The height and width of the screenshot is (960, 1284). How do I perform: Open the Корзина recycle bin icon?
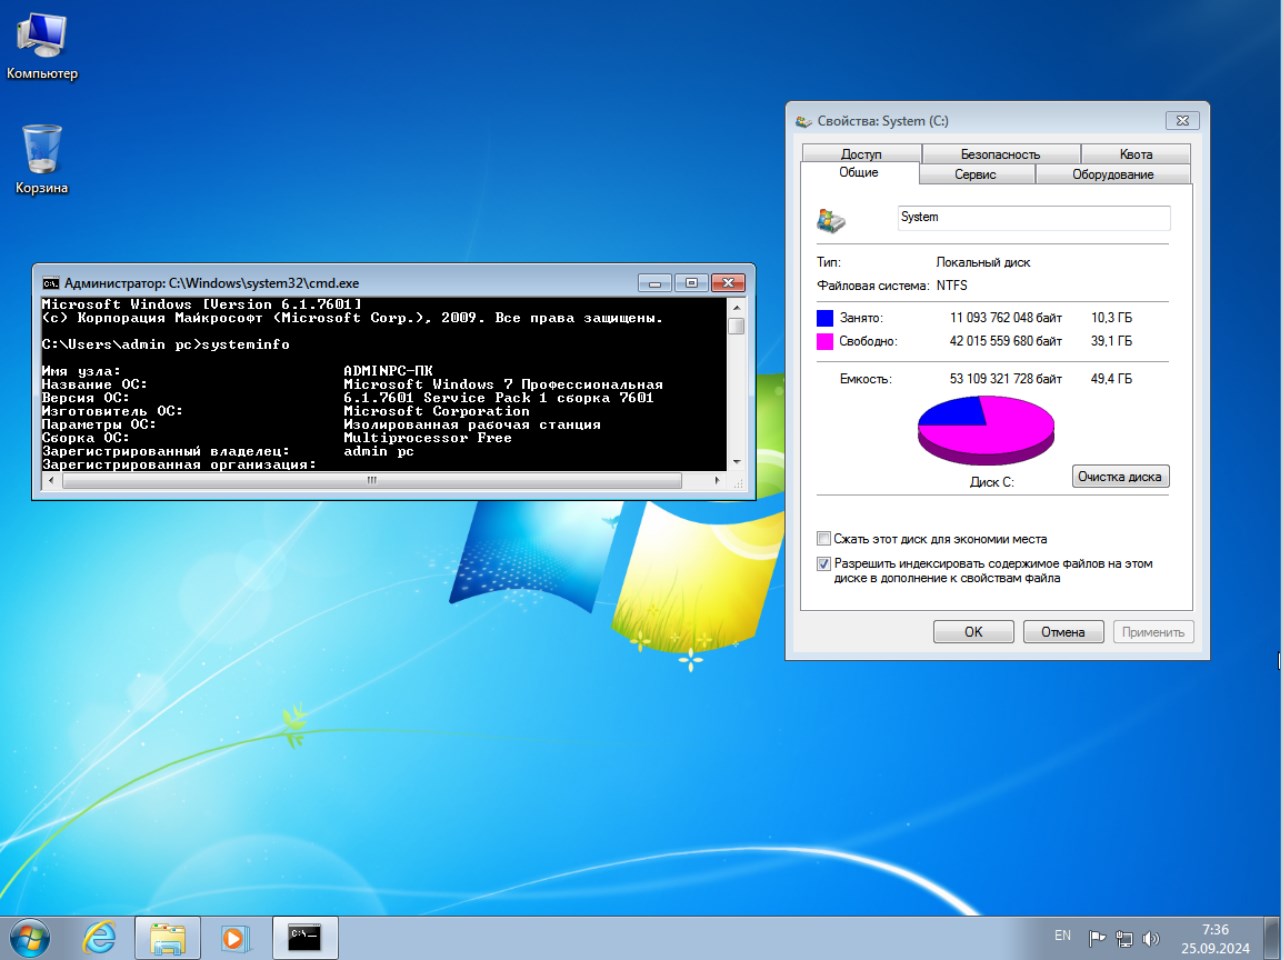[x=42, y=150]
